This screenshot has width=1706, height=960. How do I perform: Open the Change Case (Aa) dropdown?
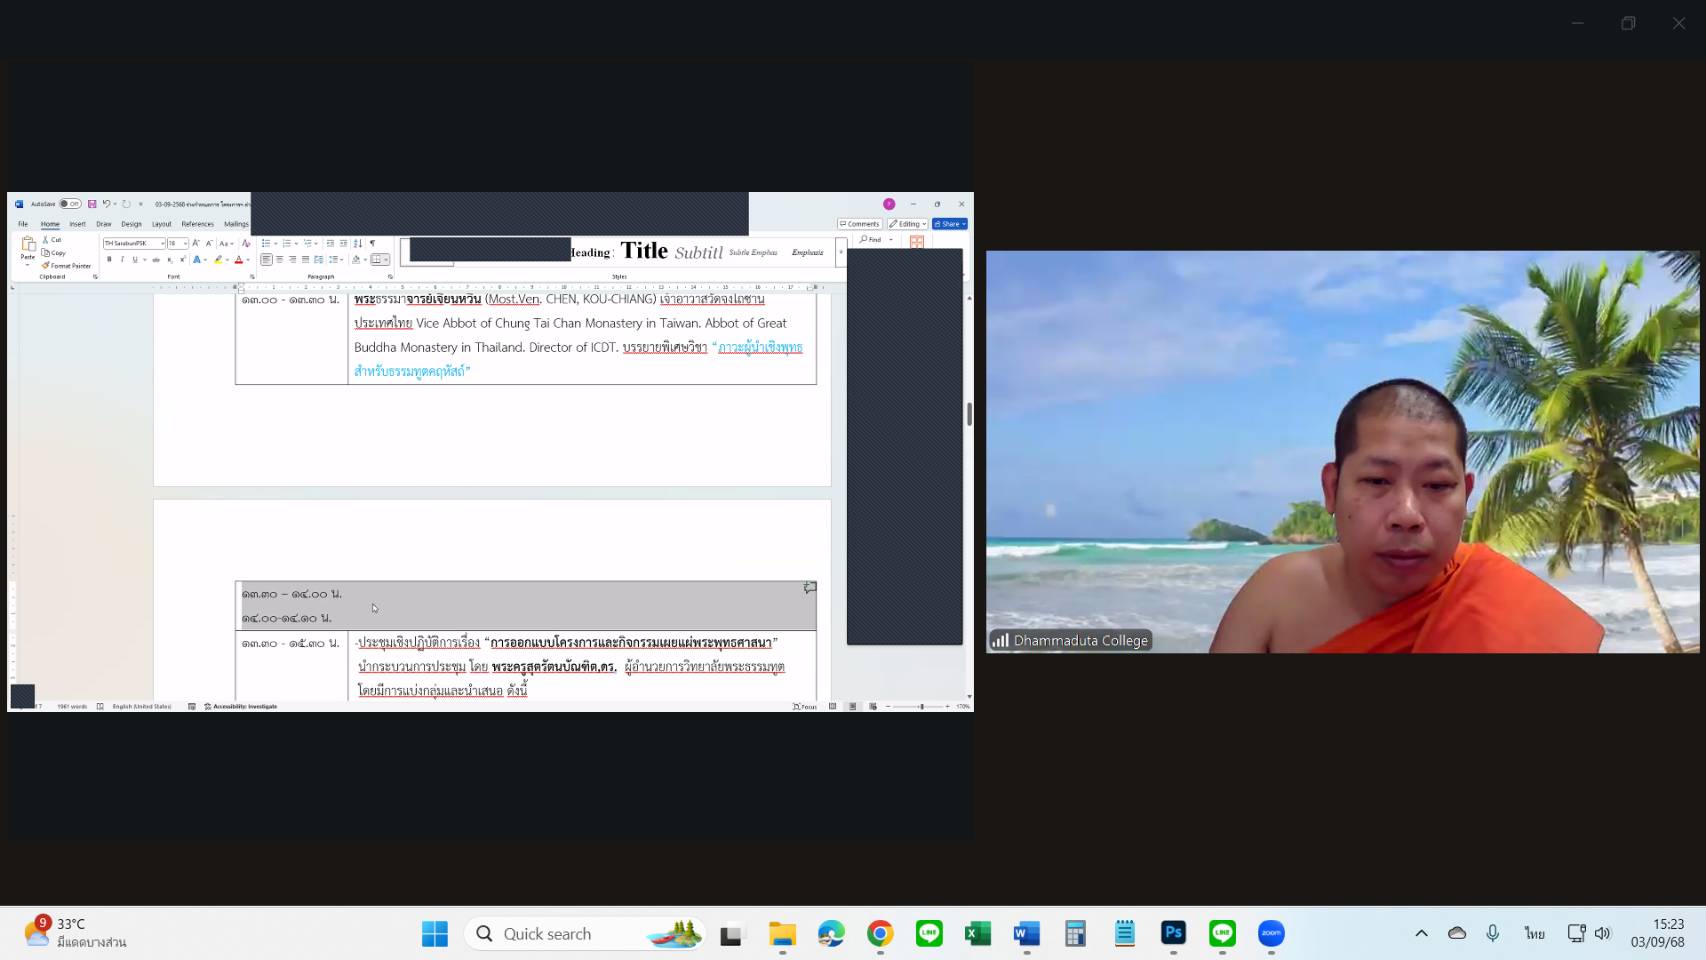click(x=226, y=243)
